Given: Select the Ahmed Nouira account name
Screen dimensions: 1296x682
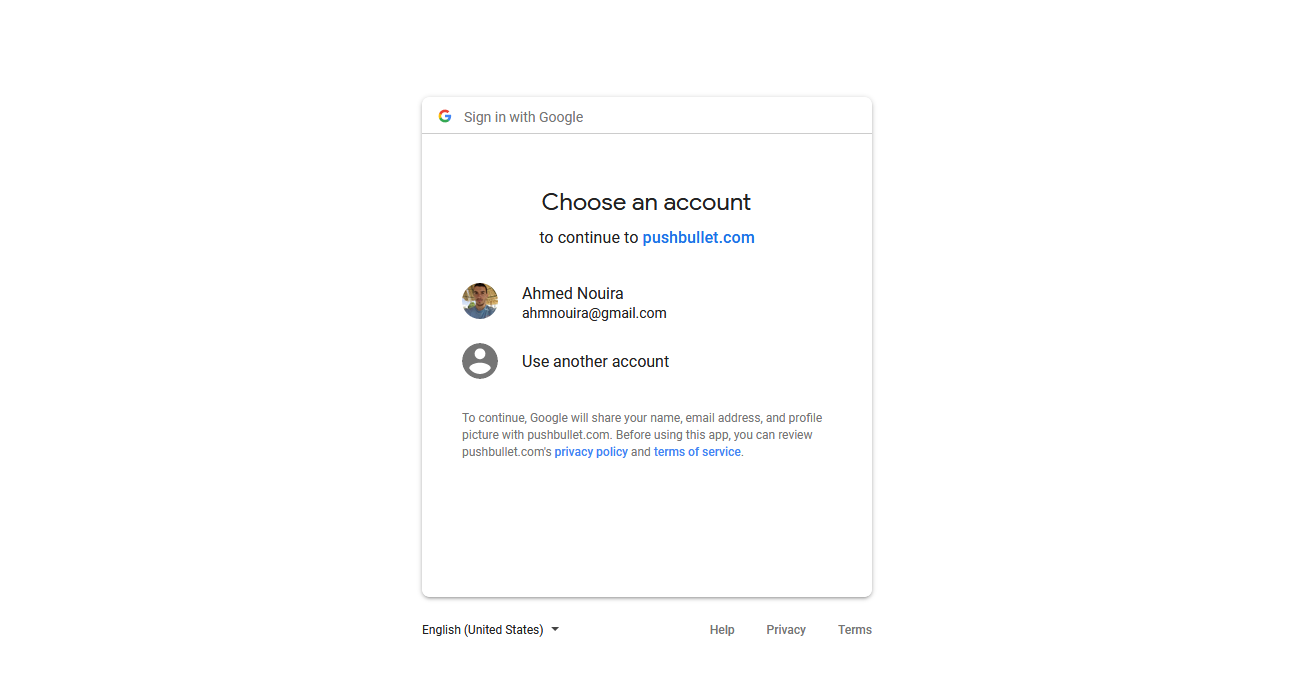Looking at the screenshot, I should point(573,293).
